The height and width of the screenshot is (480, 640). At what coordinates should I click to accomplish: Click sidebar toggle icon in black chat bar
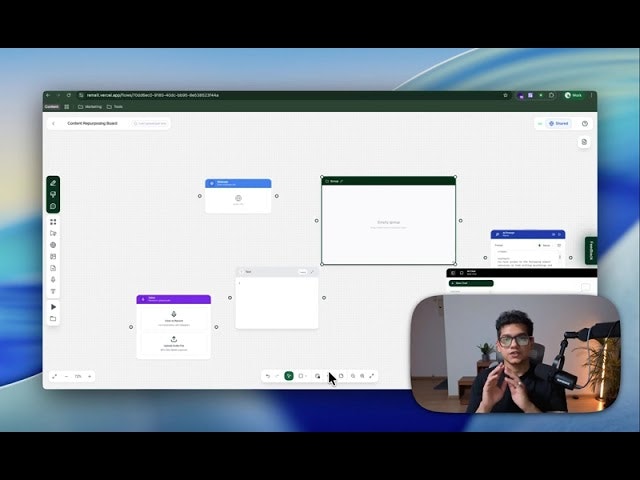(453, 273)
